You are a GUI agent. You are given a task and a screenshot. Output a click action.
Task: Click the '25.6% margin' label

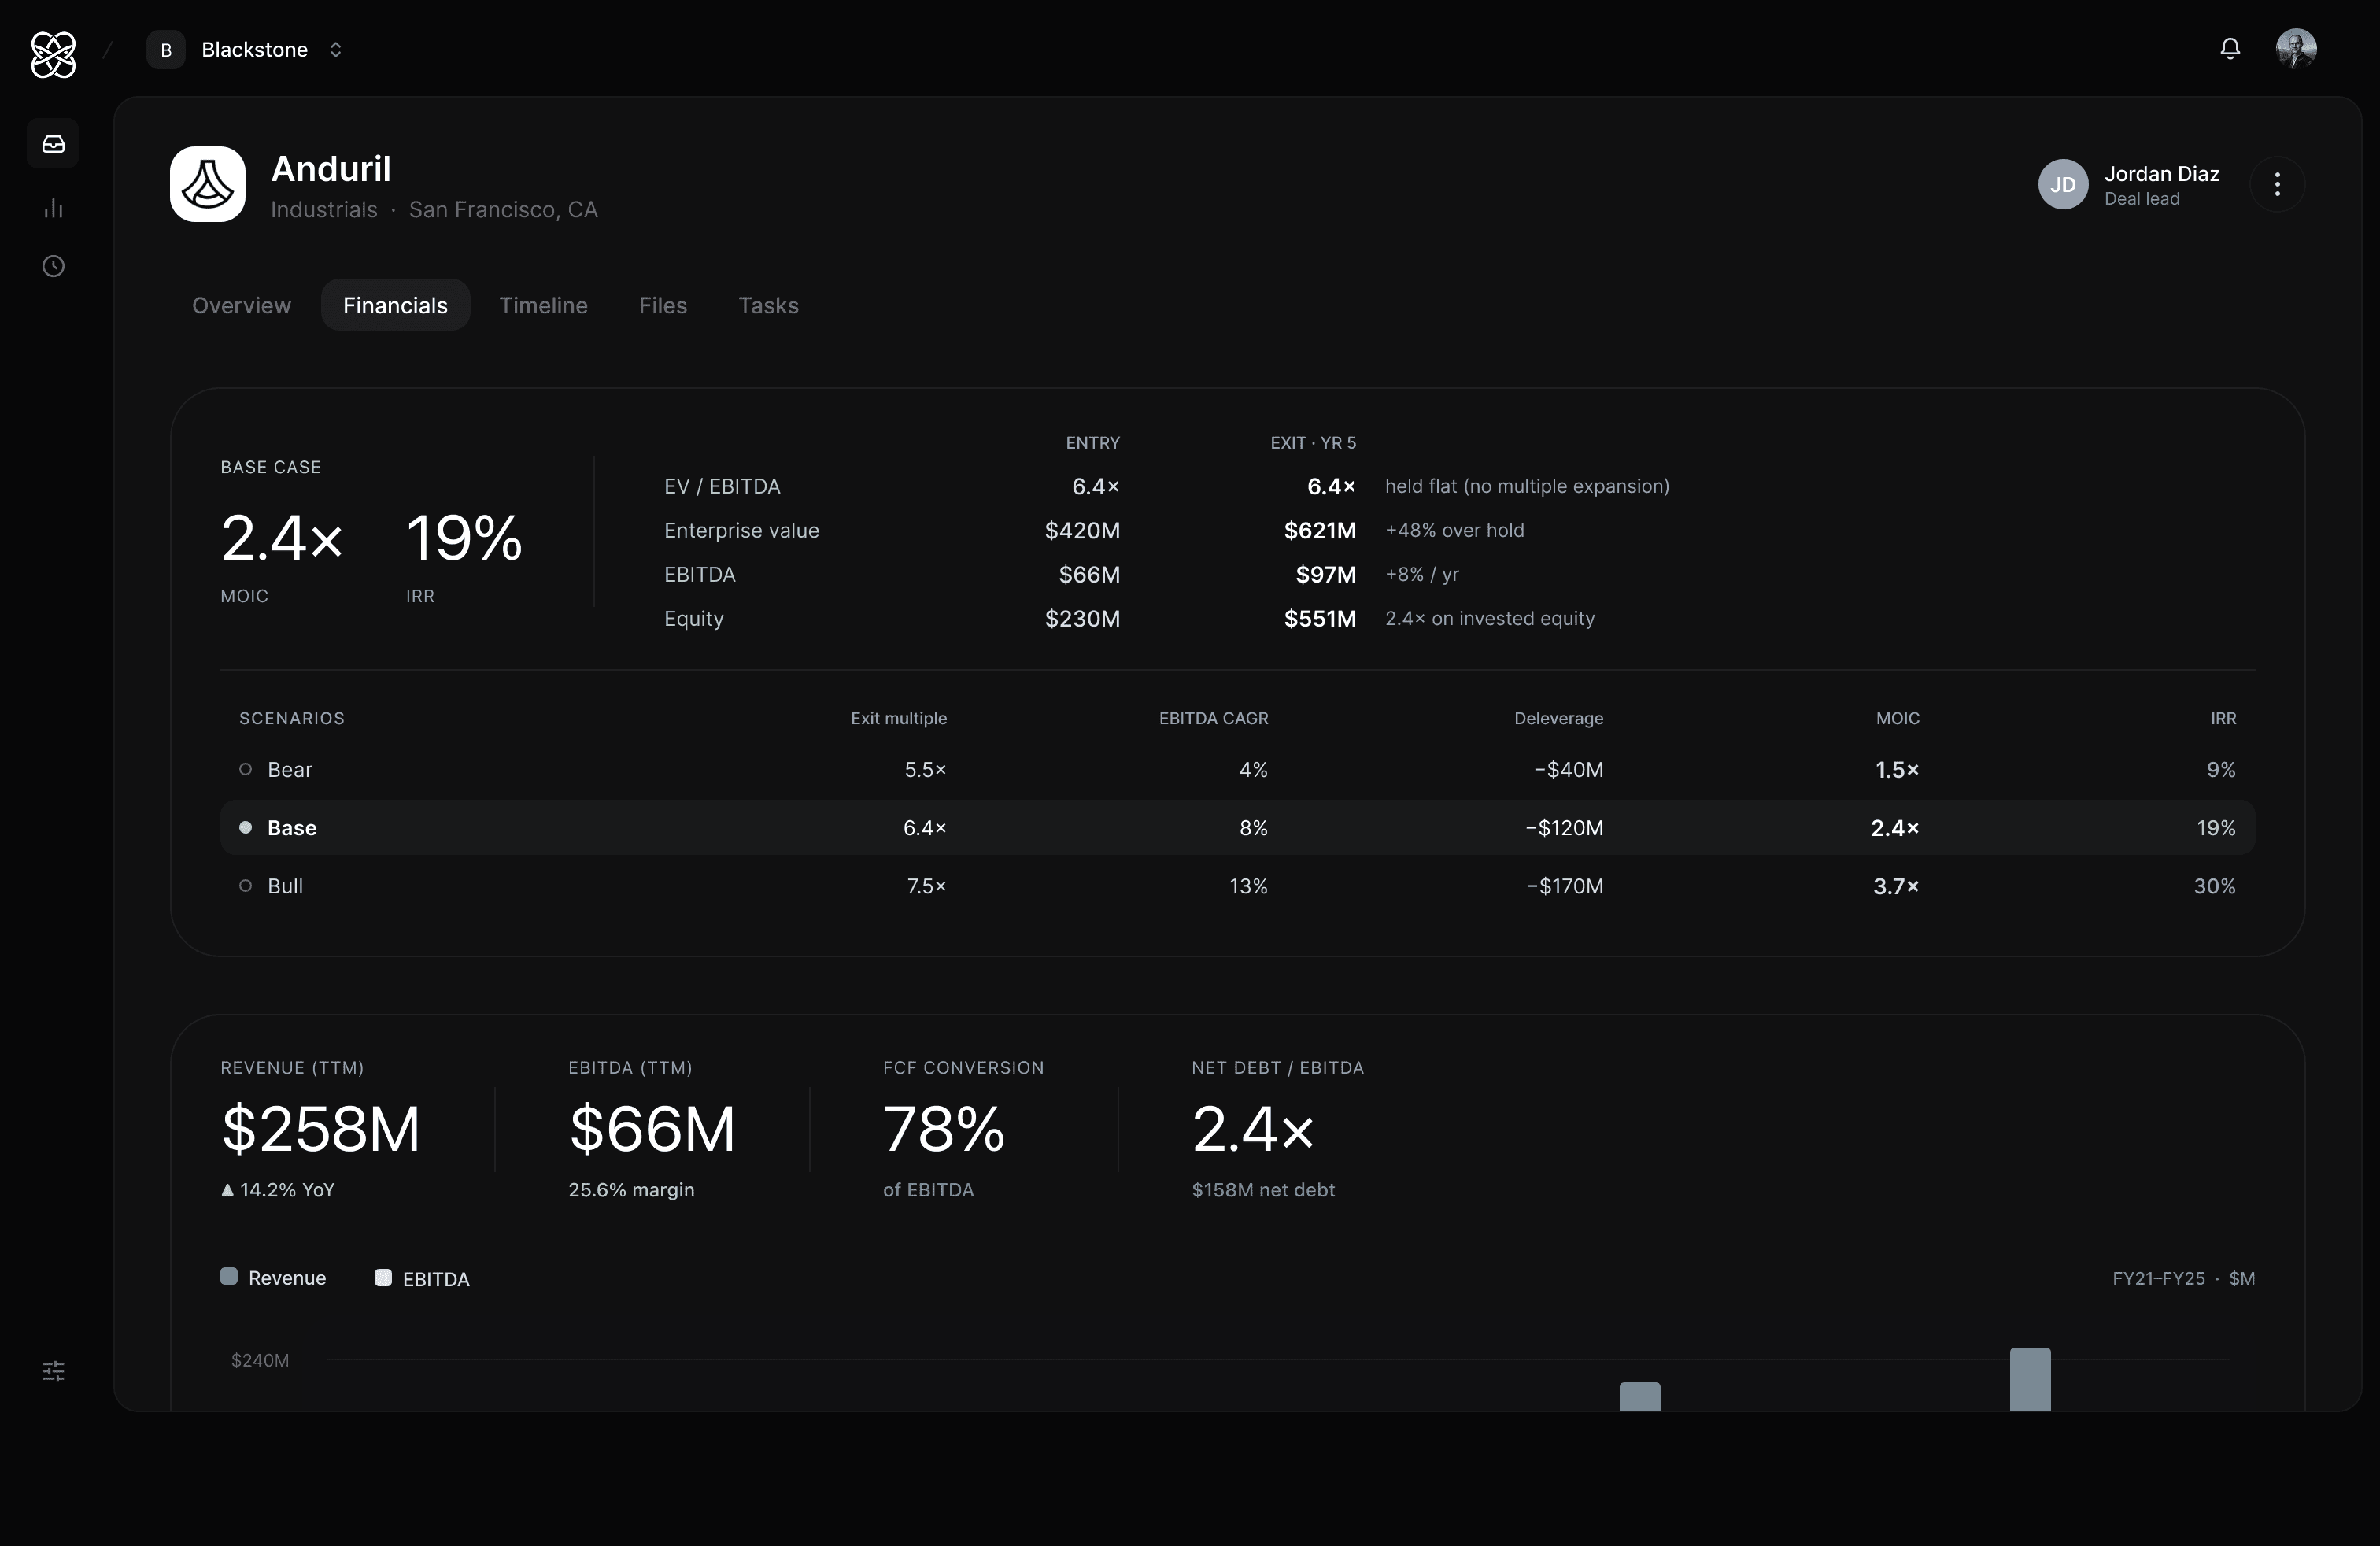click(x=631, y=1189)
